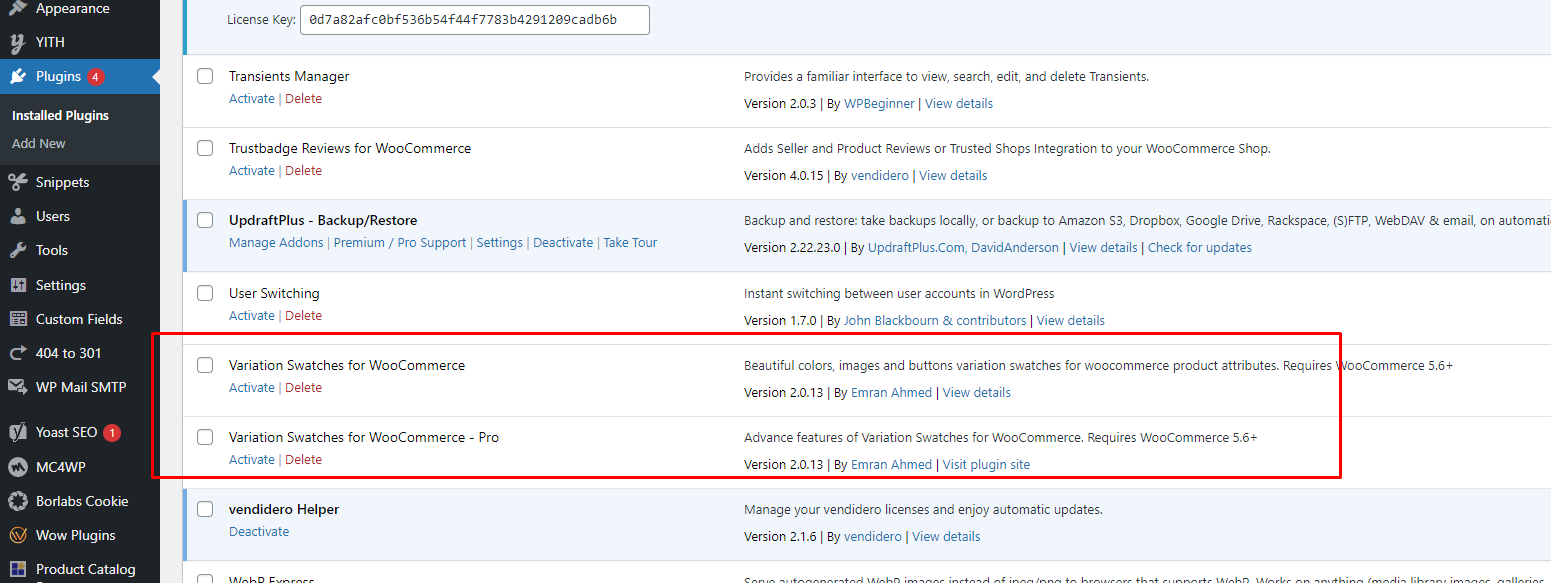Delete Variation Swatches for WooCommerce - Pro
This screenshot has height=583, width=1551.
coord(304,459)
